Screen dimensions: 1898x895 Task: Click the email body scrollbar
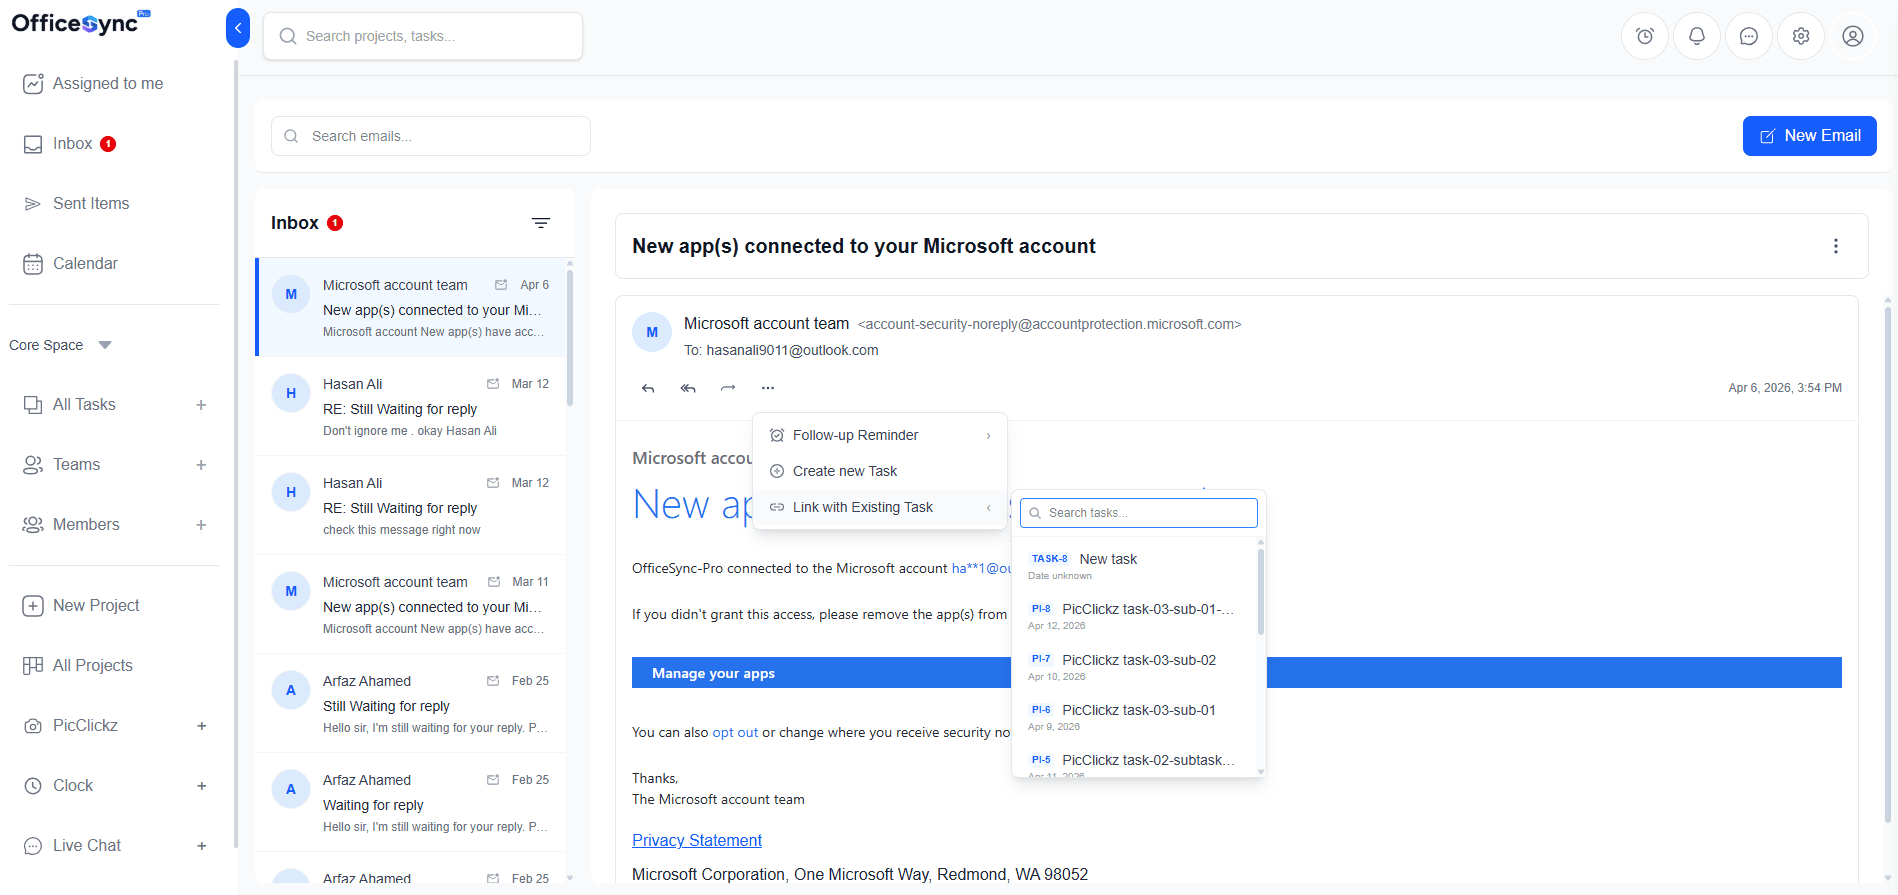click(1888, 565)
